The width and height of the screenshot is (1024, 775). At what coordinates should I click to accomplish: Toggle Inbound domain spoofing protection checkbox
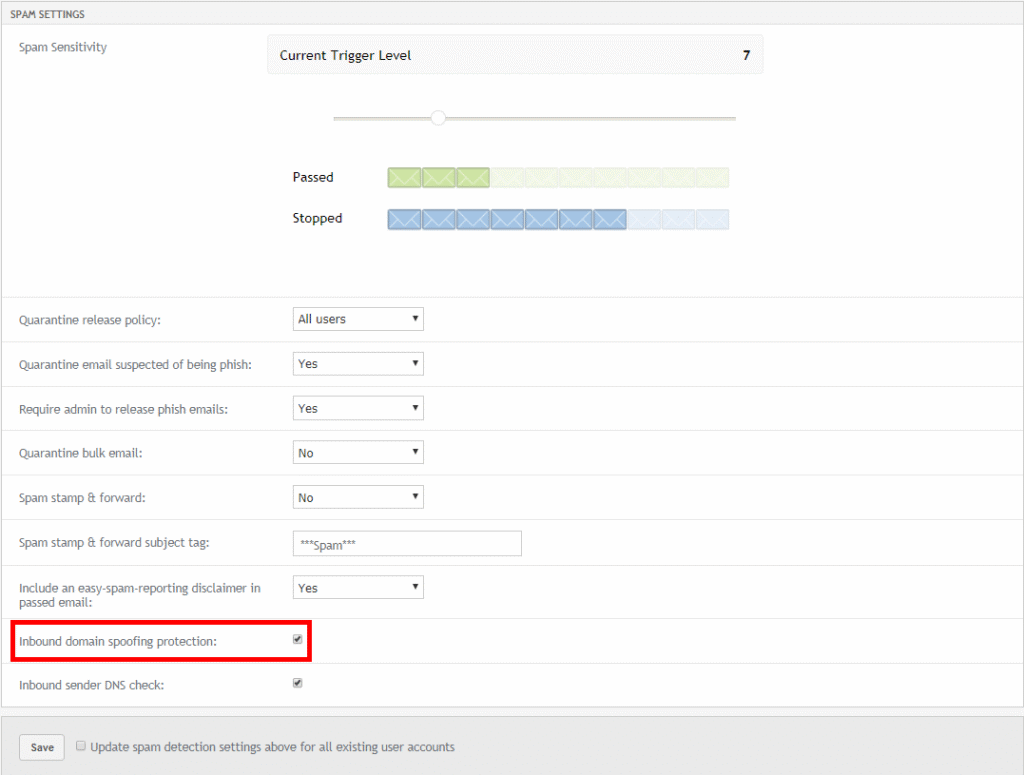(x=298, y=639)
